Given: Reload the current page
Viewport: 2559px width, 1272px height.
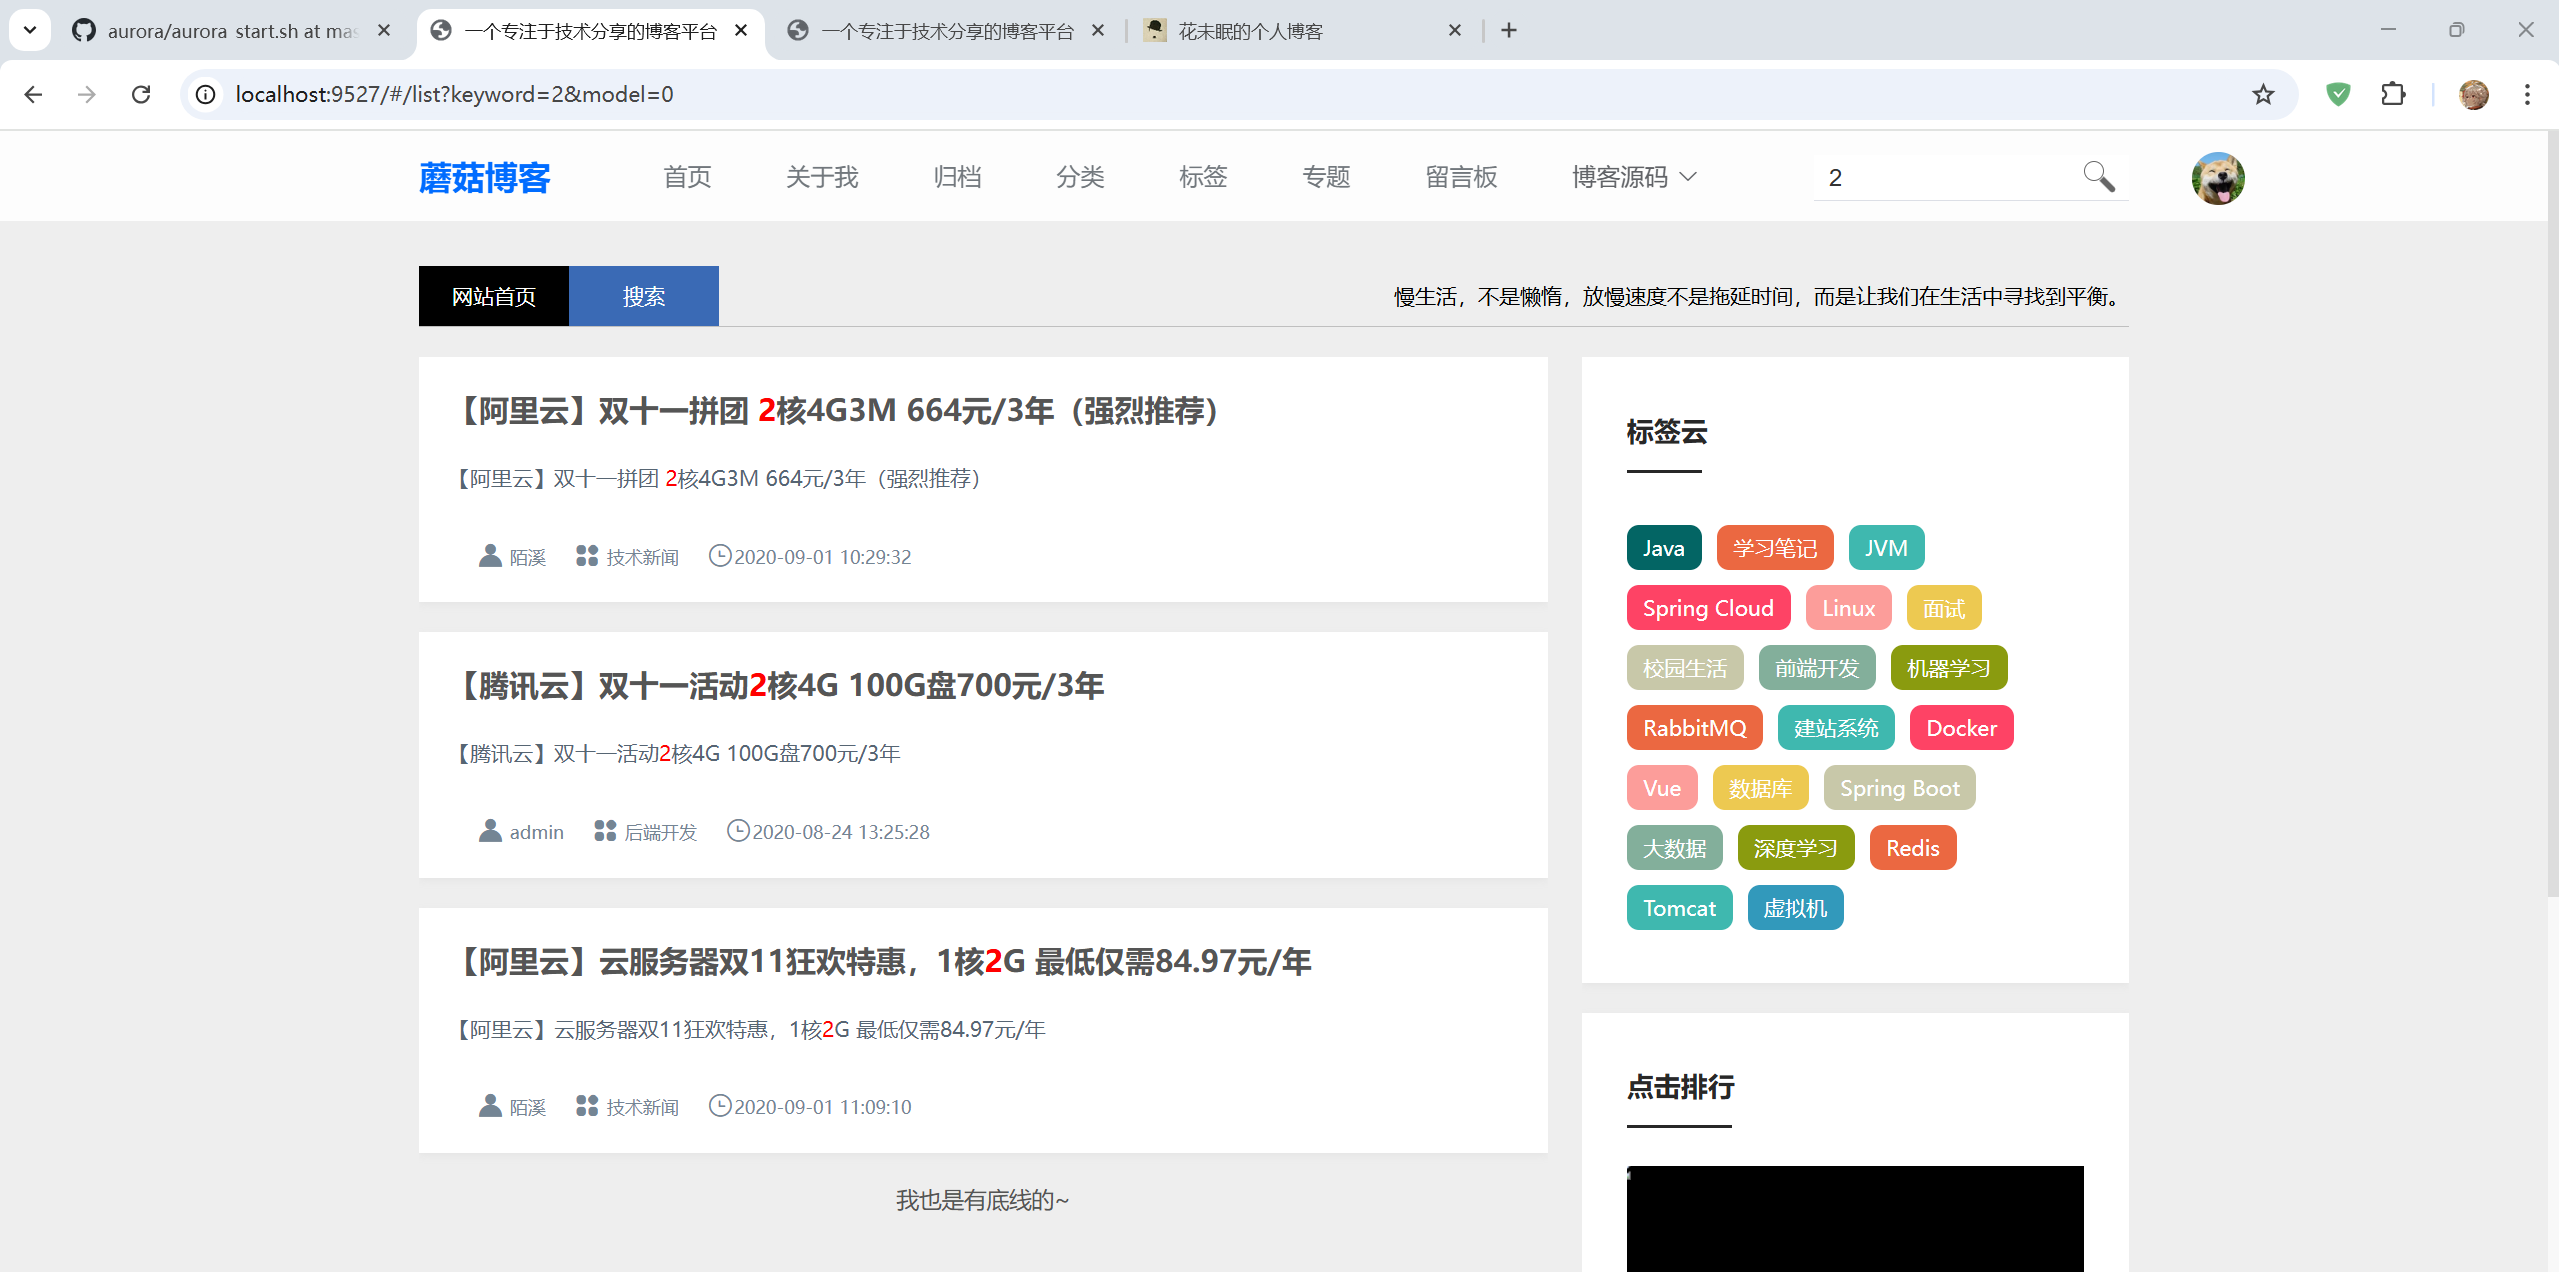Looking at the screenshot, I should (141, 94).
